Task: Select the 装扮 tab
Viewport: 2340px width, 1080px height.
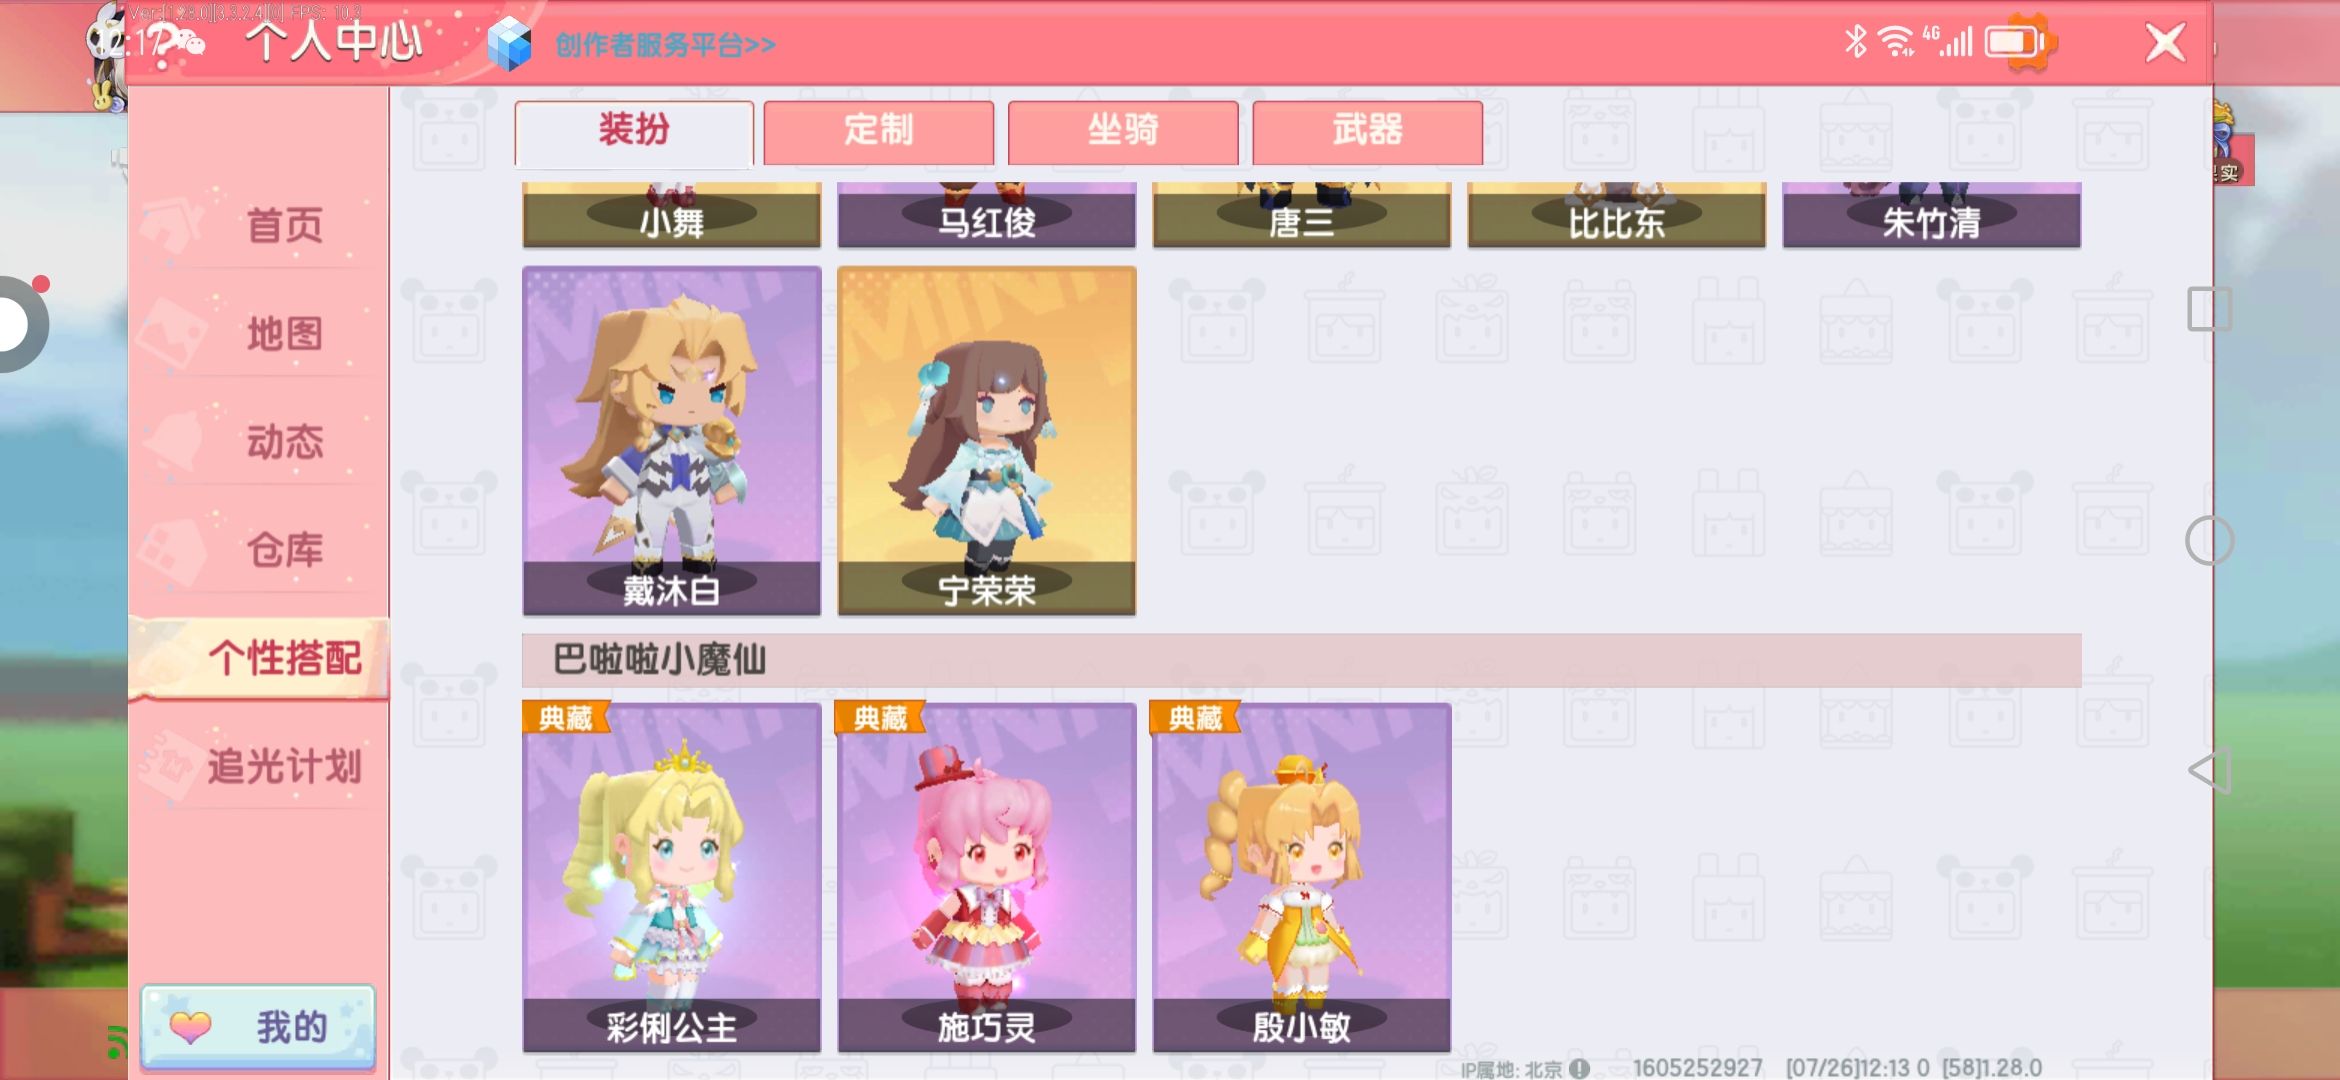Action: 634,131
